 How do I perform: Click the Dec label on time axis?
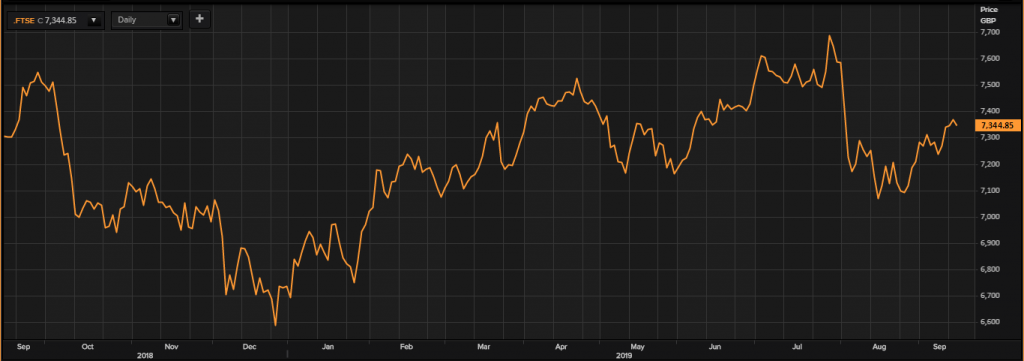tap(249, 346)
